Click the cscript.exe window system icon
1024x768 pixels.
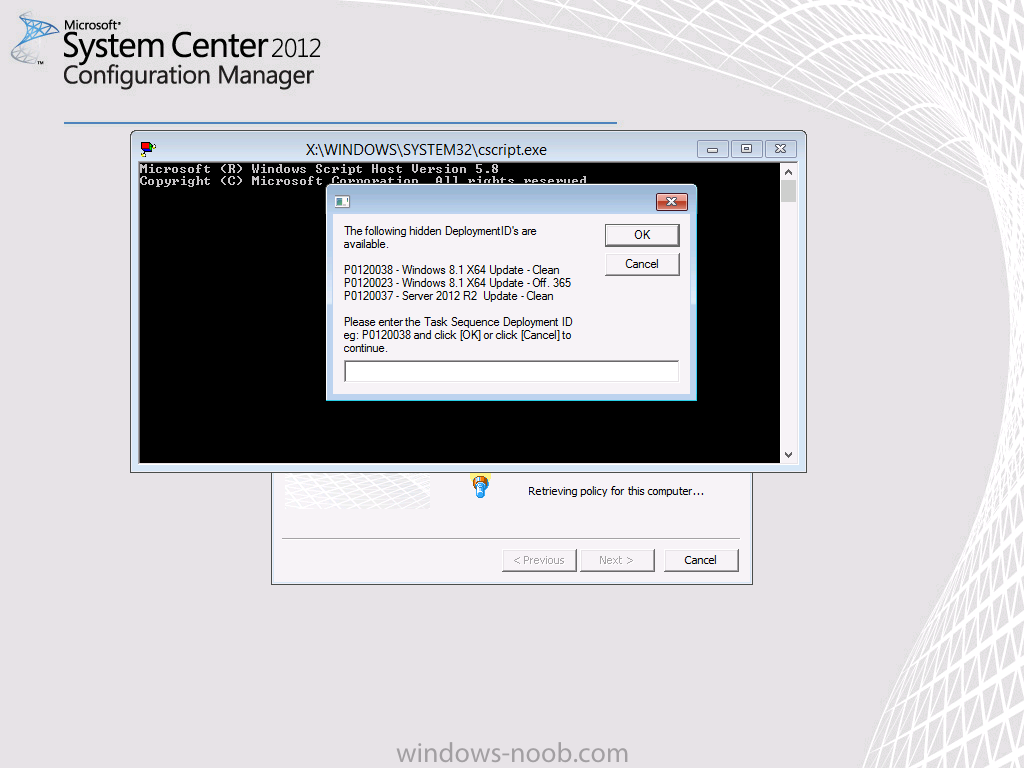point(148,149)
